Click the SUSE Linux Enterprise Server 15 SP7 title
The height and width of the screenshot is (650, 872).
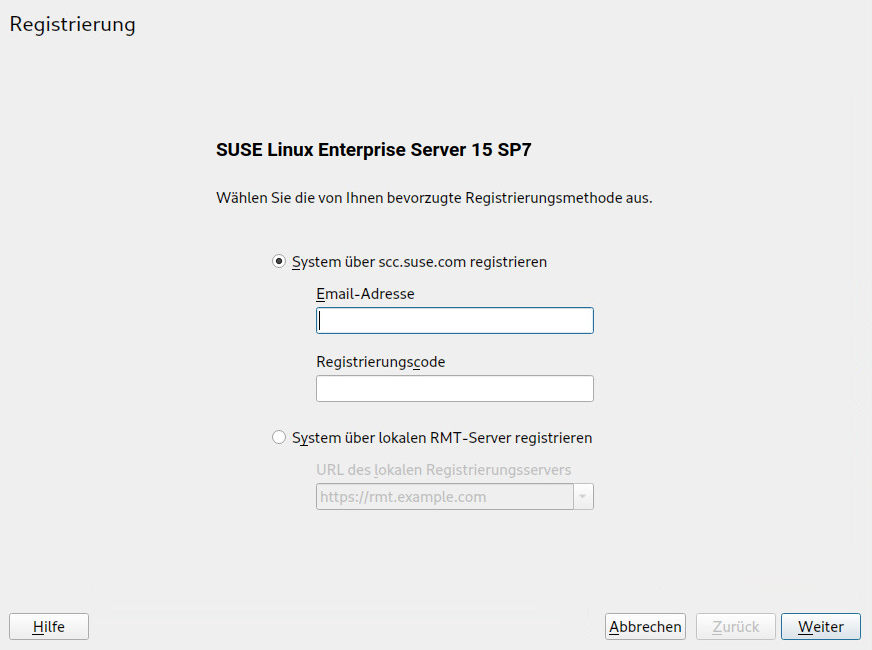pyautogui.click(x=374, y=150)
